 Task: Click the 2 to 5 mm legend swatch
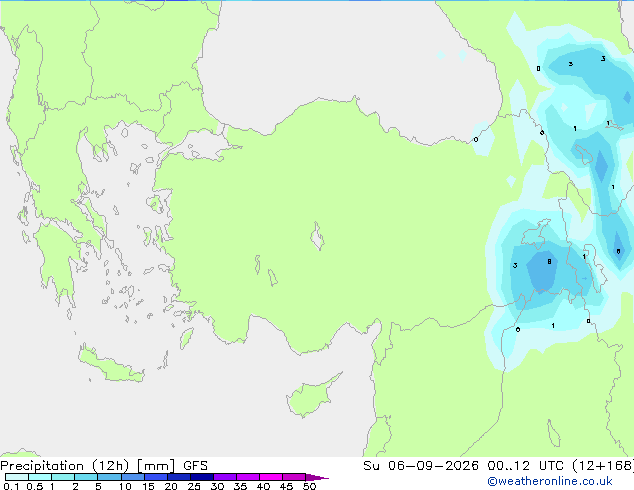pyautogui.click(x=86, y=477)
